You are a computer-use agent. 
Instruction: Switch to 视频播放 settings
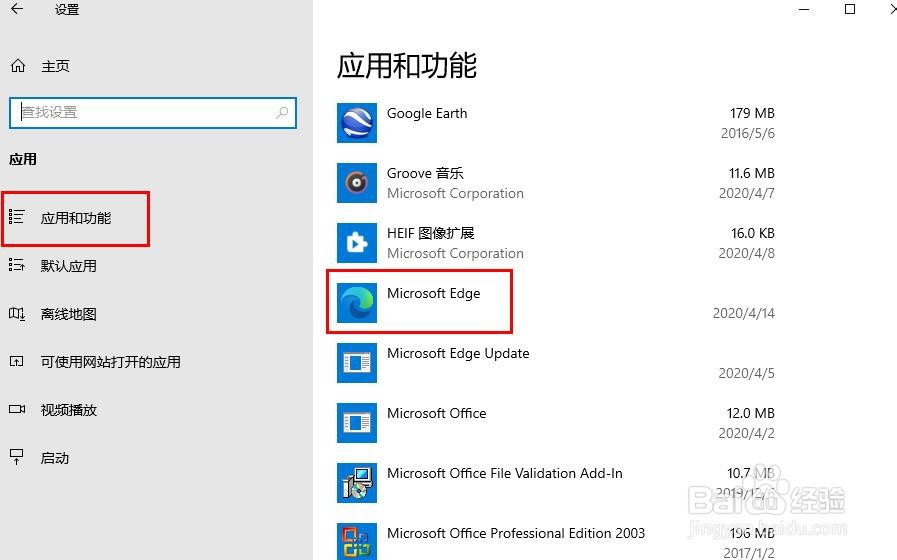[68, 410]
